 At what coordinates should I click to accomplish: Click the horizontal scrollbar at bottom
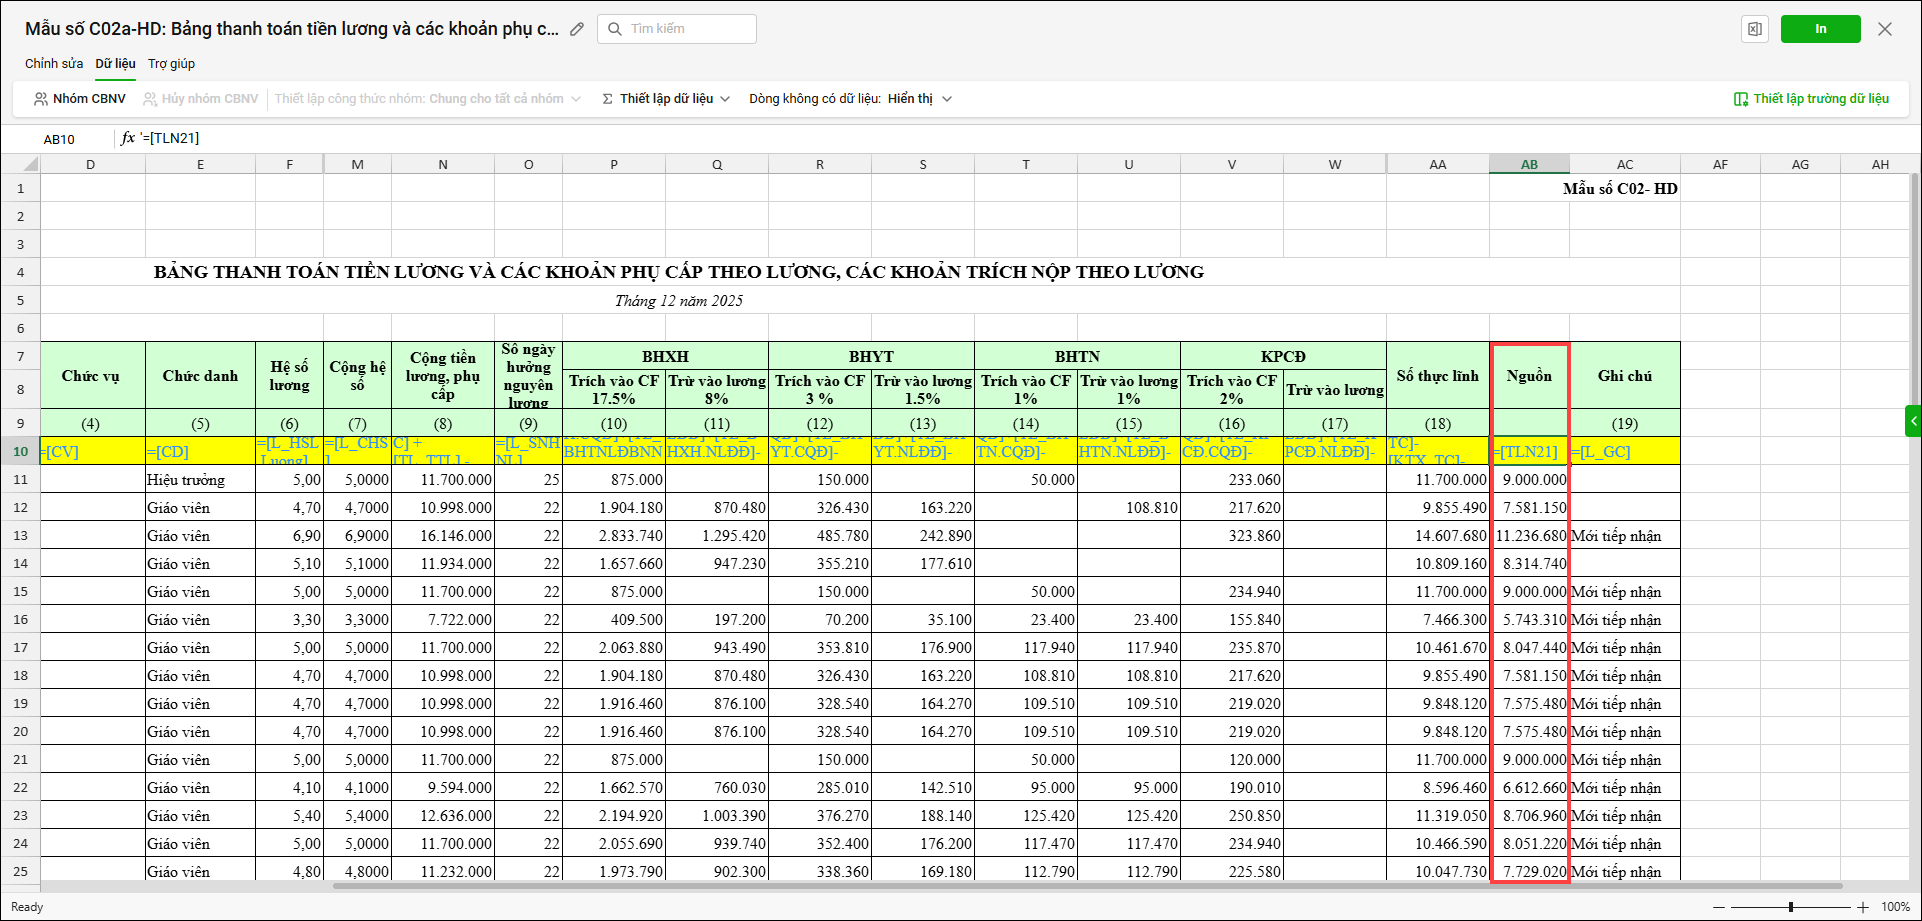click(x=1086, y=886)
